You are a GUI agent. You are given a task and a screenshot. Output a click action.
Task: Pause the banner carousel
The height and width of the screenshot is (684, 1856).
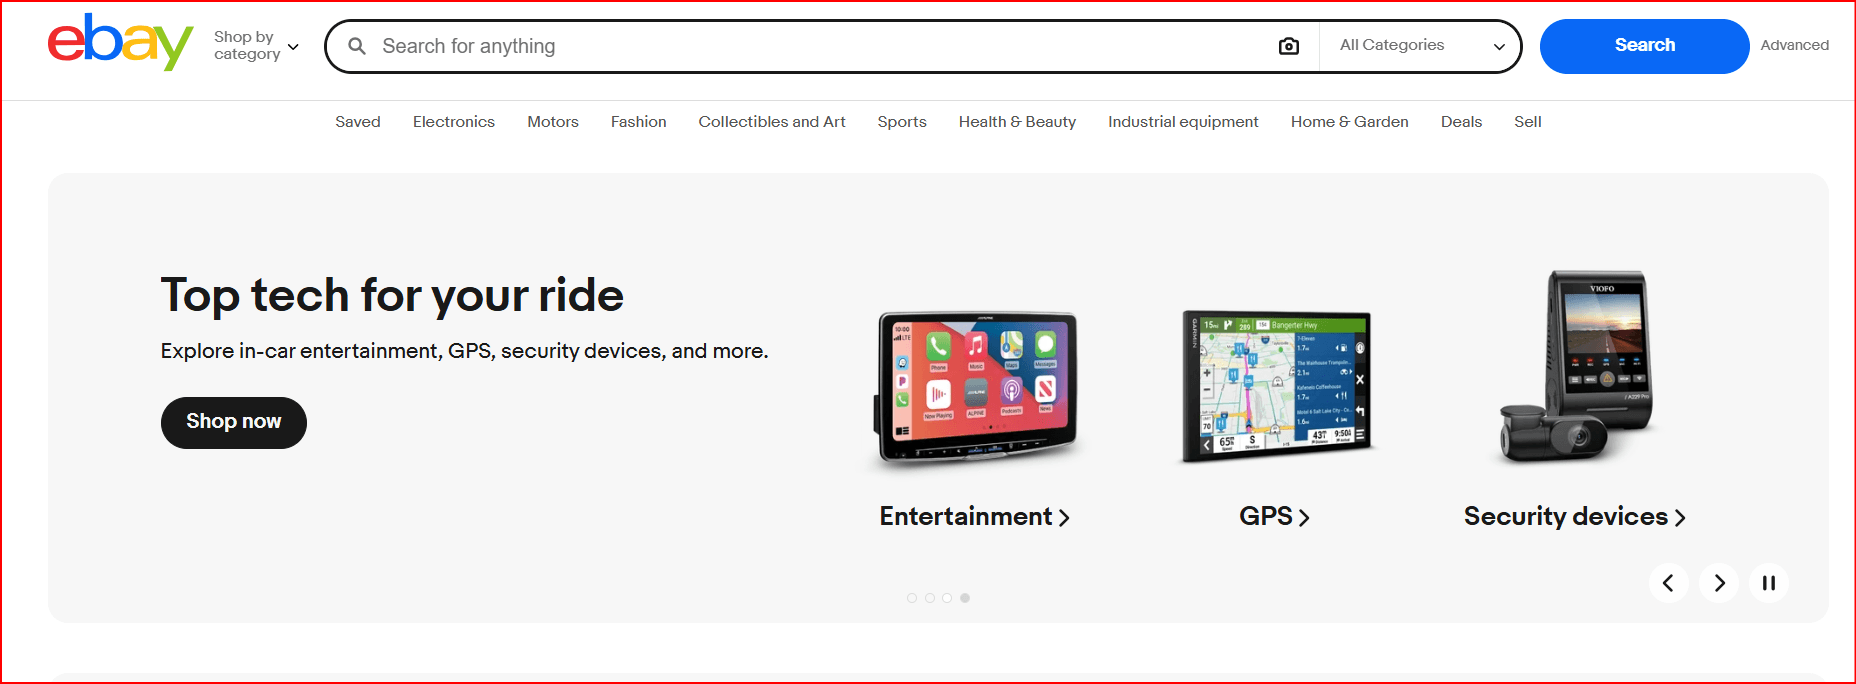click(1769, 583)
